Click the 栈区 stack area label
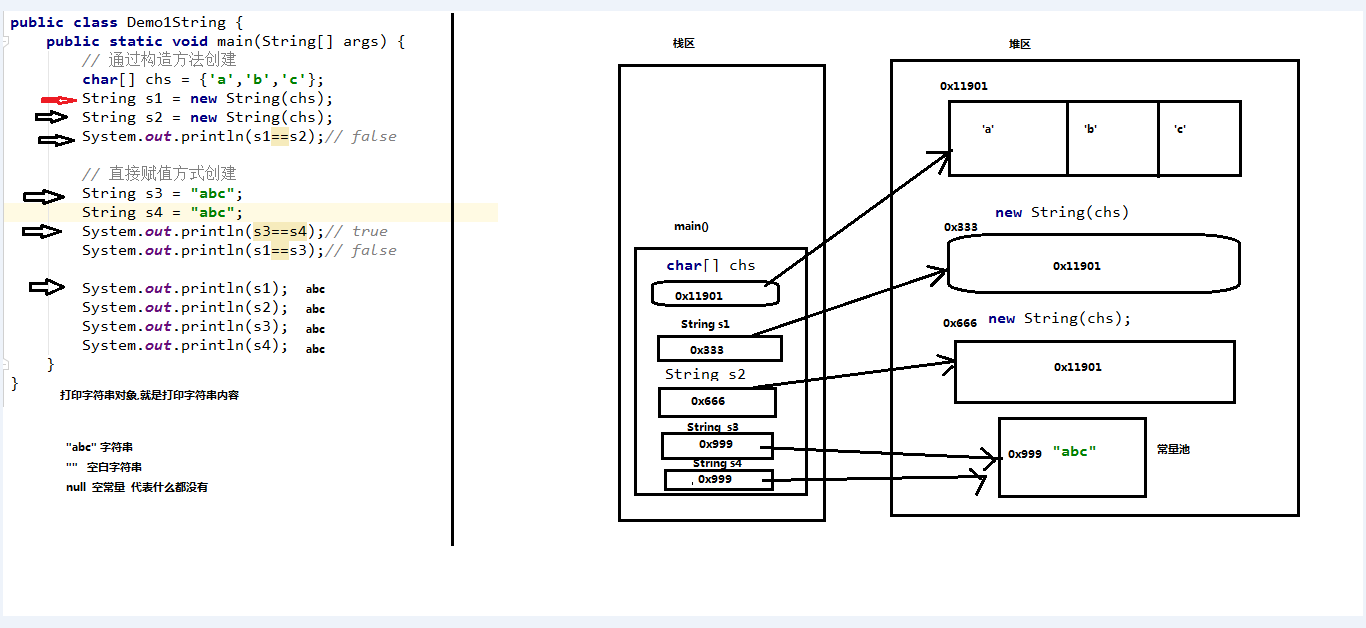 [683, 44]
